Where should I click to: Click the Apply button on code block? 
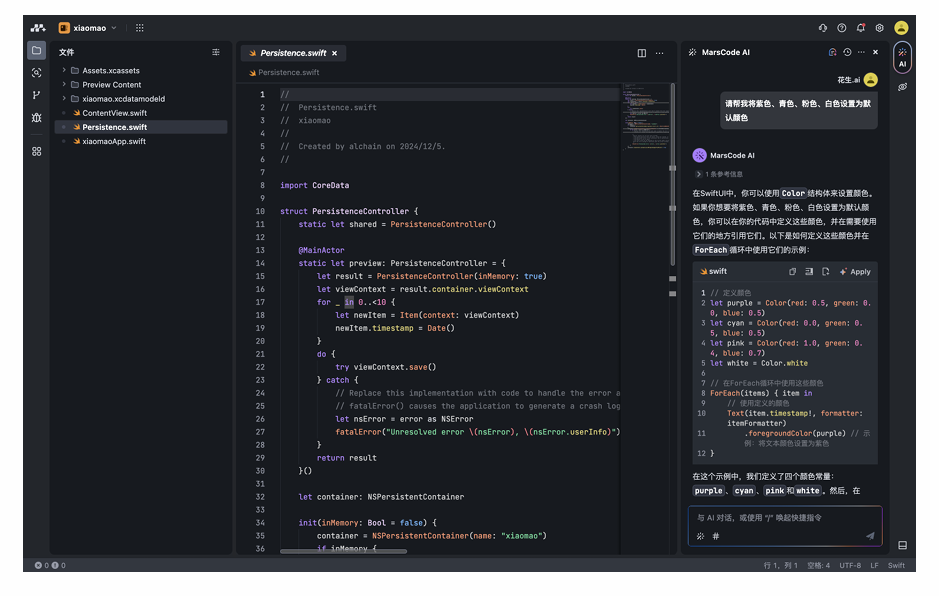tap(855, 271)
